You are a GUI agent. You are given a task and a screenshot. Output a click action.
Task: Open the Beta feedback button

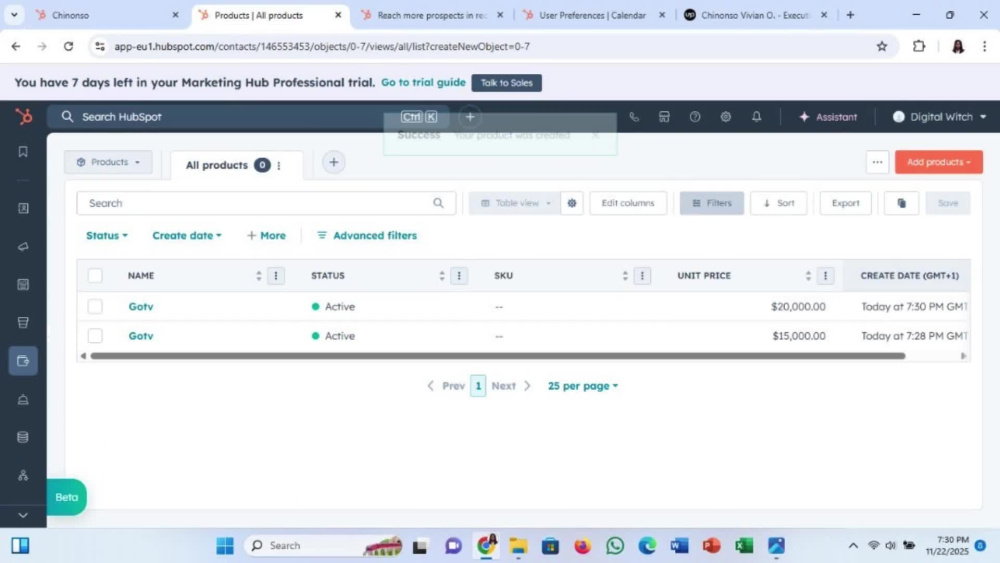(x=66, y=497)
